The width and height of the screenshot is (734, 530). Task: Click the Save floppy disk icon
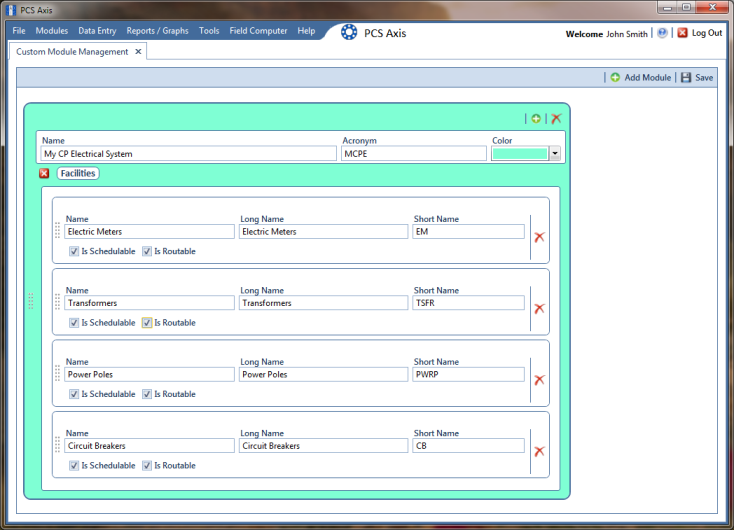686,78
